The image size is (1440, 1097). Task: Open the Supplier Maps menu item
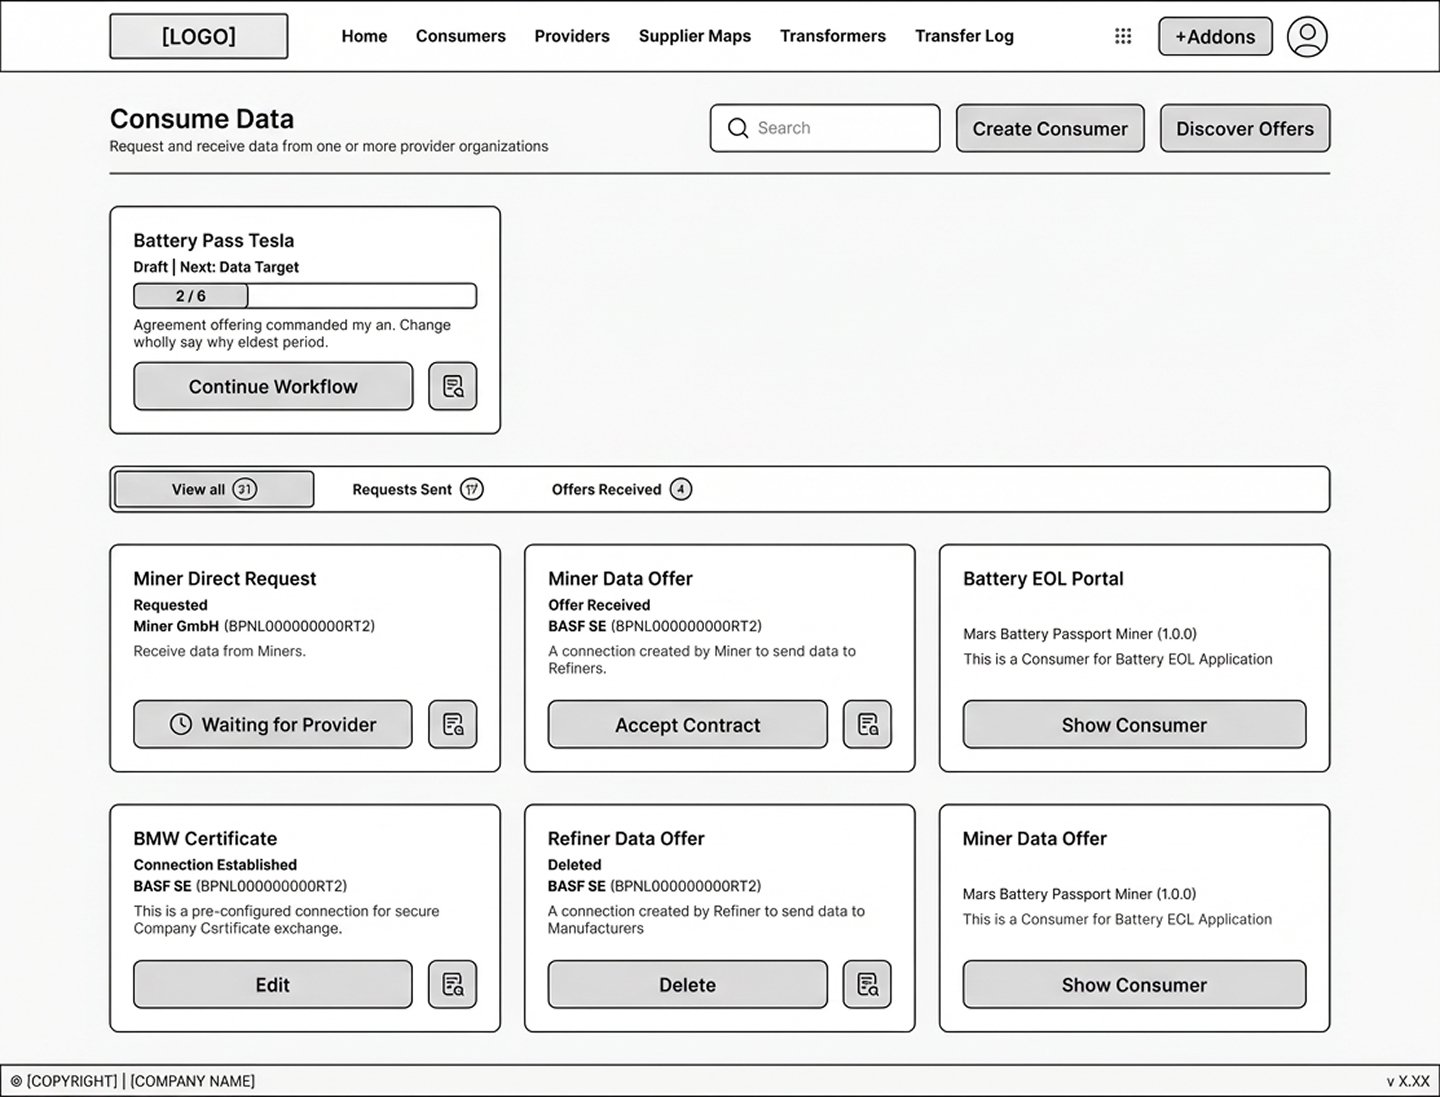[695, 36]
